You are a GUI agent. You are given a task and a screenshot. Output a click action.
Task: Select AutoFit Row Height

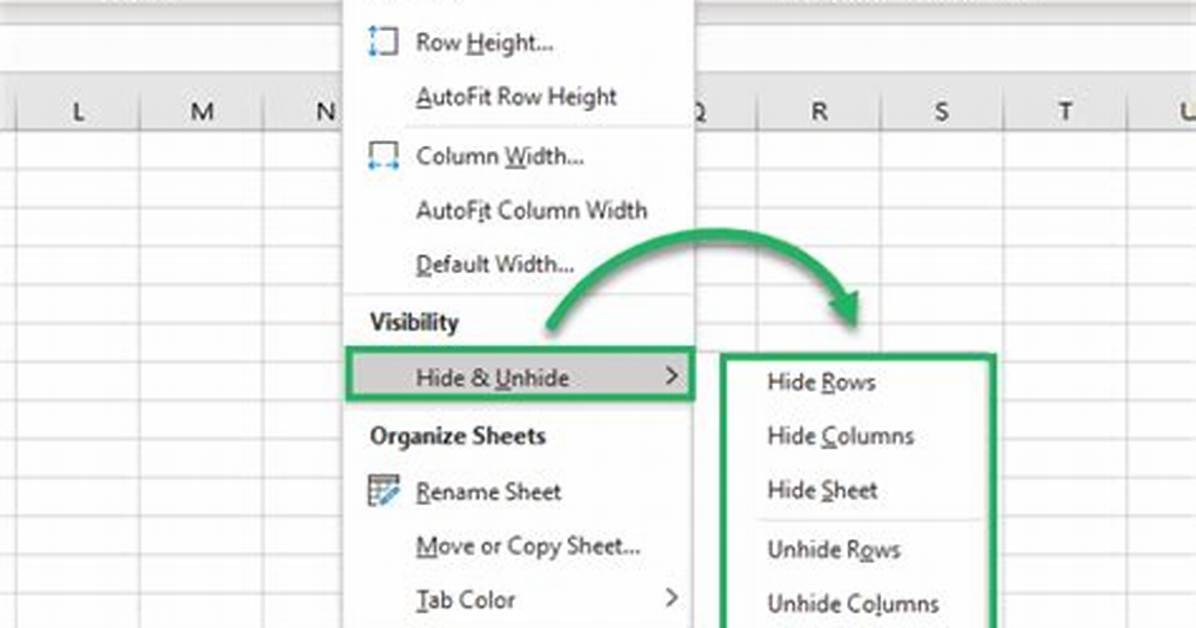[x=516, y=98]
